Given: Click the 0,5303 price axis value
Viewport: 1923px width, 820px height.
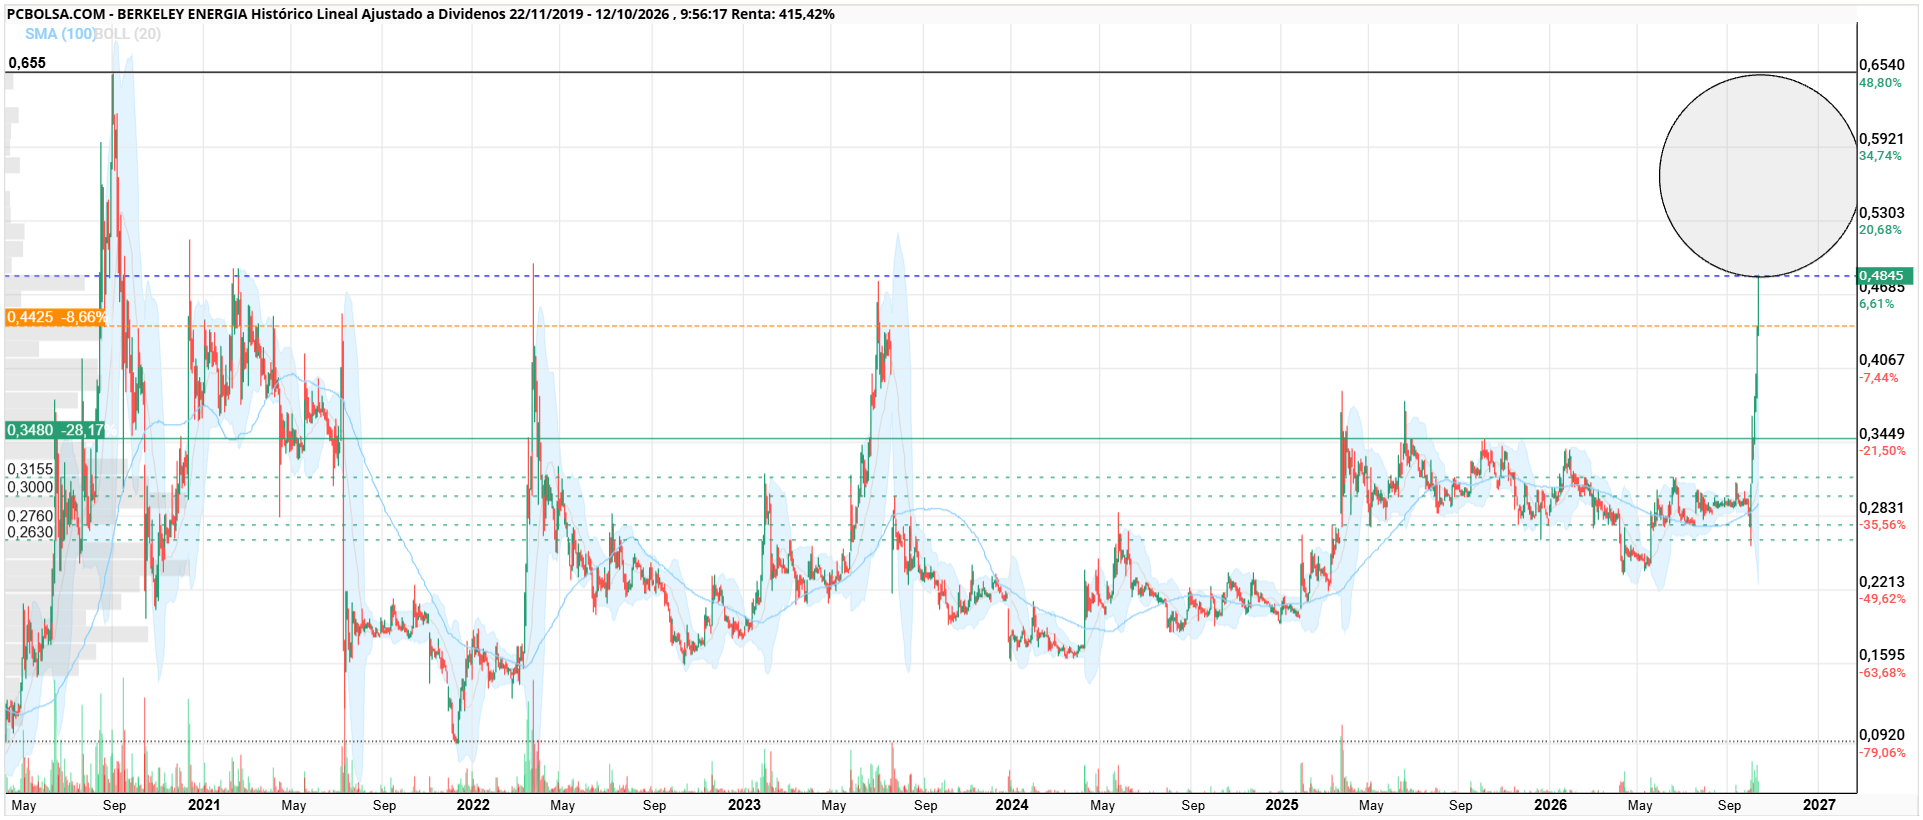Looking at the screenshot, I should (x=1882, y=213).
